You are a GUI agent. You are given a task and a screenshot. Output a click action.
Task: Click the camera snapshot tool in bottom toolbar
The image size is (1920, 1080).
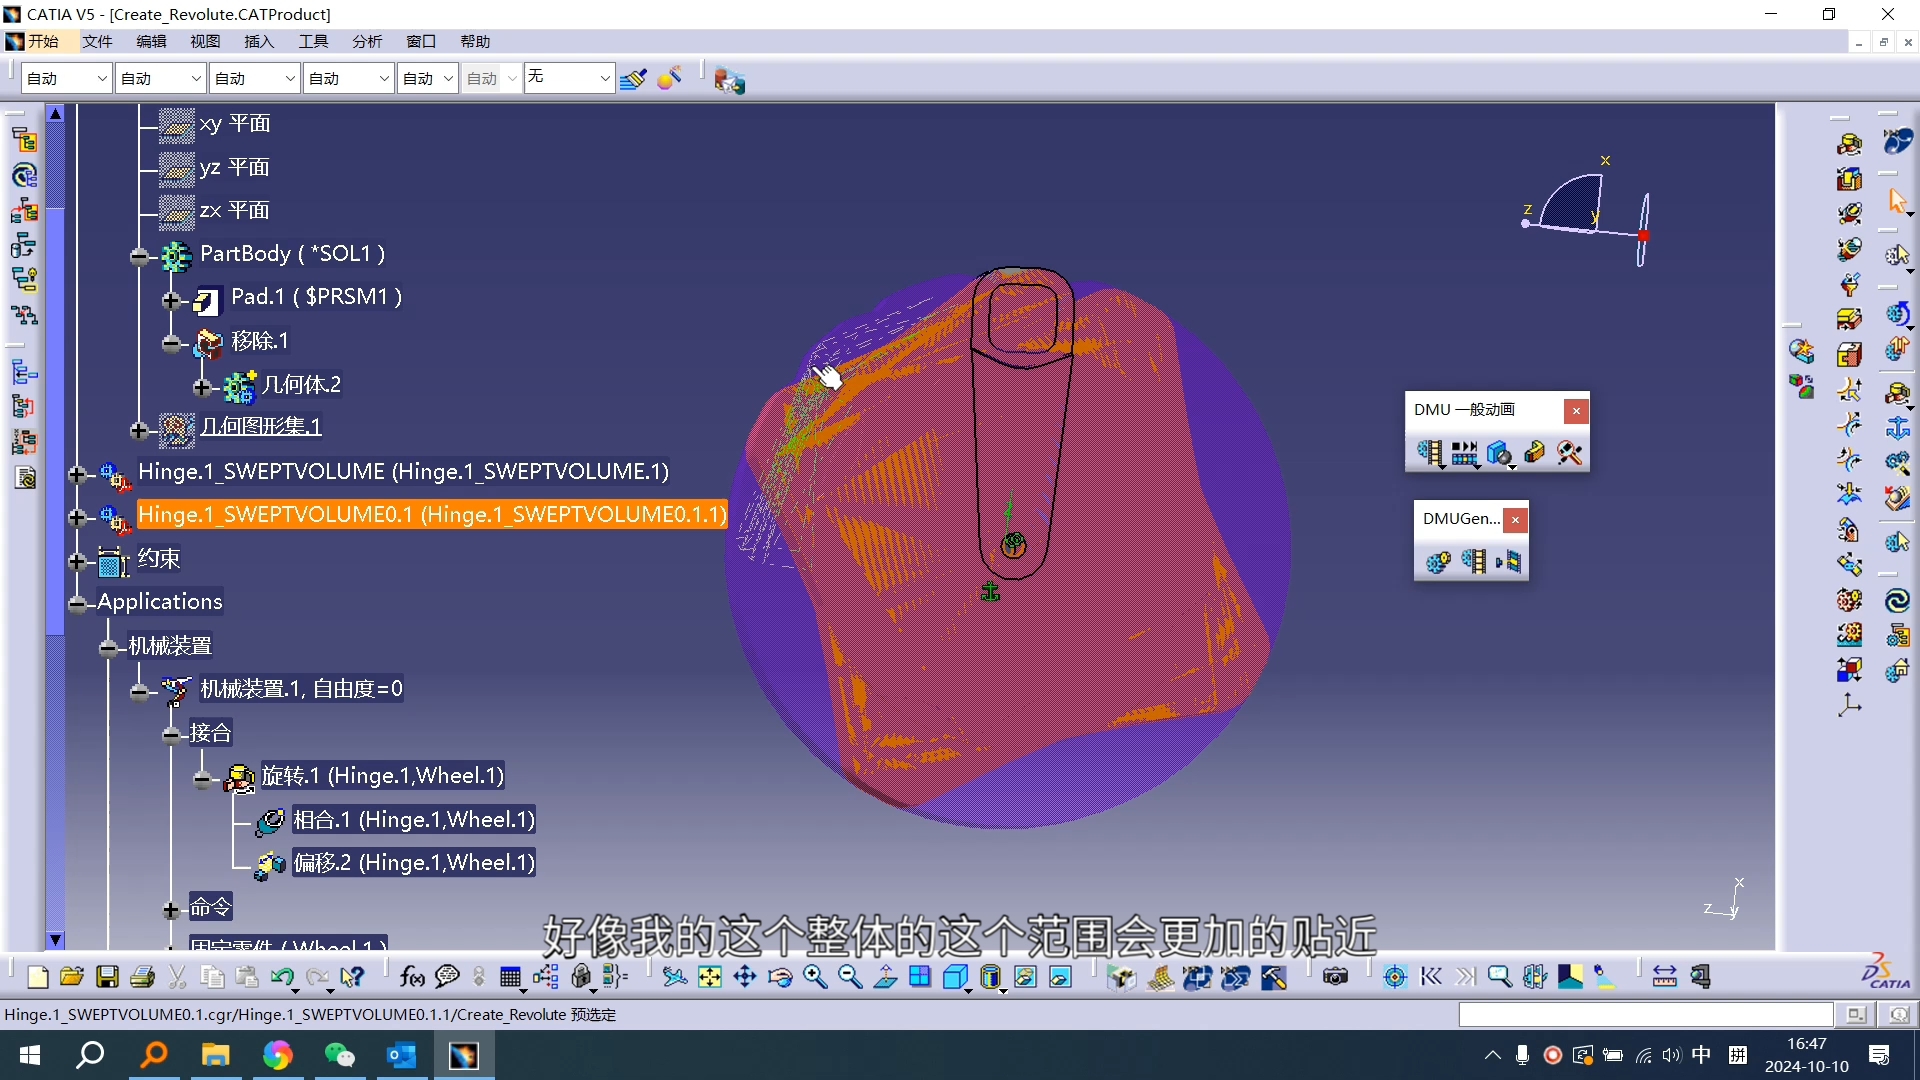(x=1335, y=977)
